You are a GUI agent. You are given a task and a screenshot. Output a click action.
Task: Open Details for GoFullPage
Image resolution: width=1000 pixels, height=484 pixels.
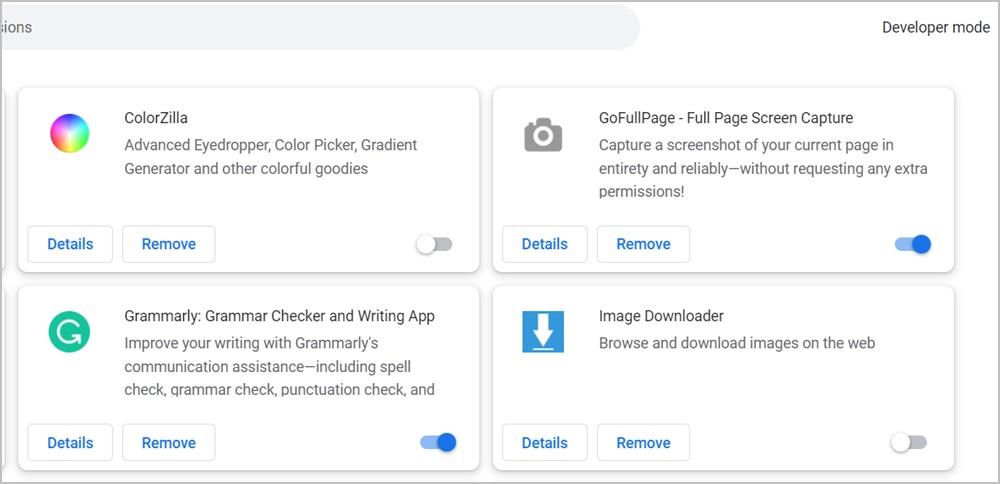pos(545,244)
